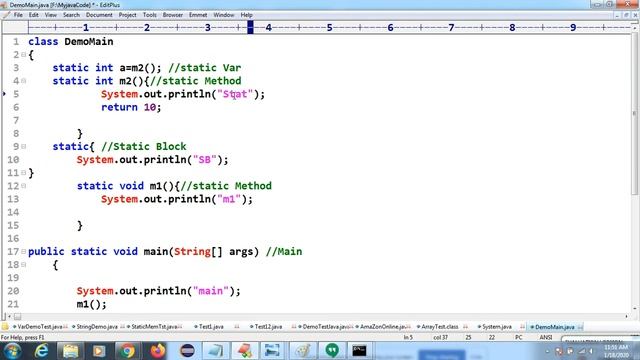
Task: Open the command prompt taskbar icon
Action: click(359, 351)
